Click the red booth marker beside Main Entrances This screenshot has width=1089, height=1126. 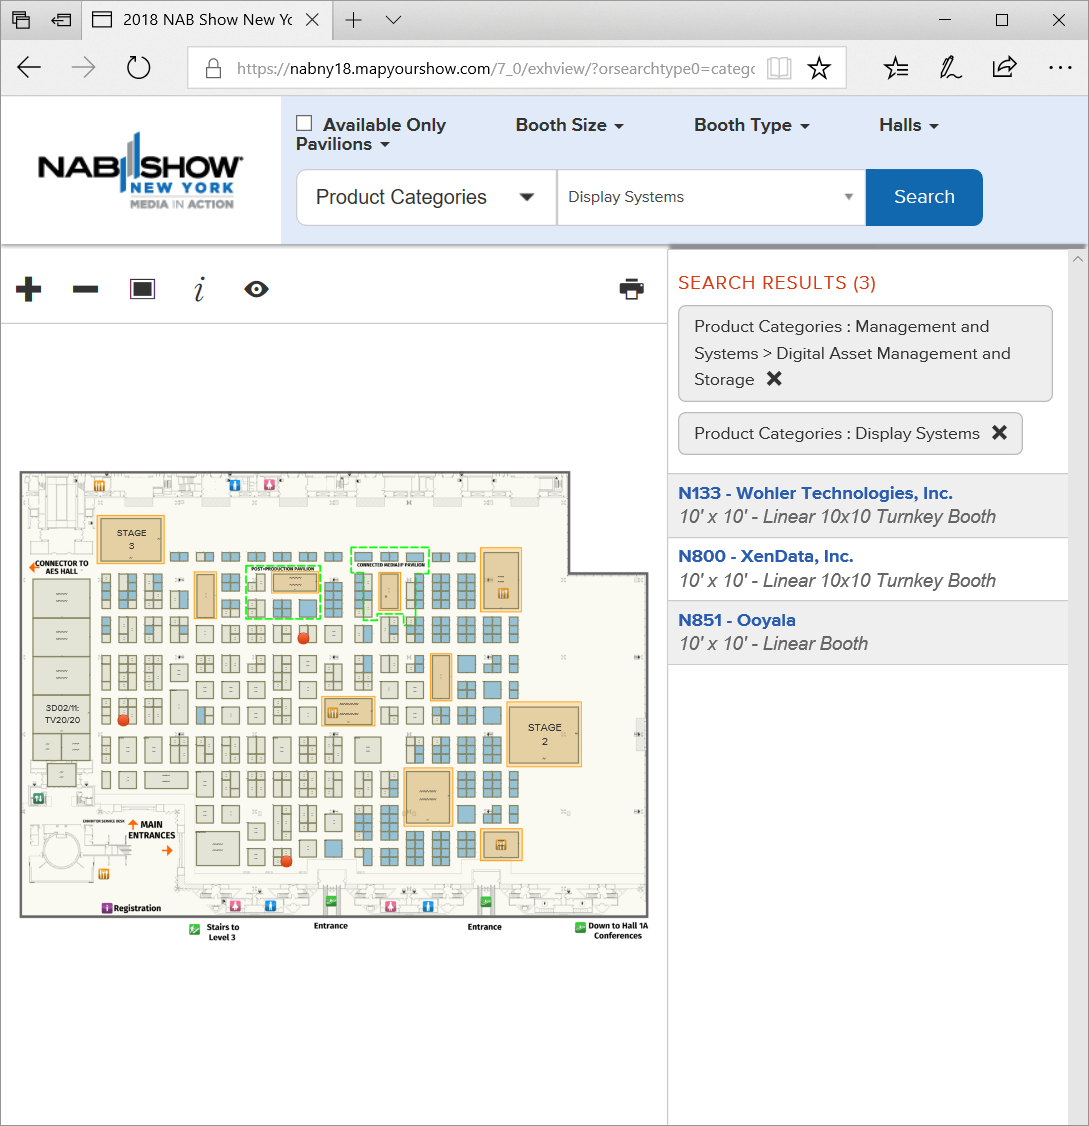pos(286,860)
